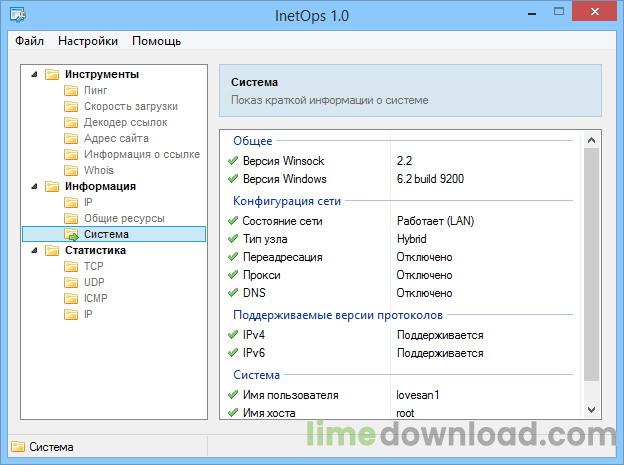Click the Whois folder icon

[x=71, y=170]
